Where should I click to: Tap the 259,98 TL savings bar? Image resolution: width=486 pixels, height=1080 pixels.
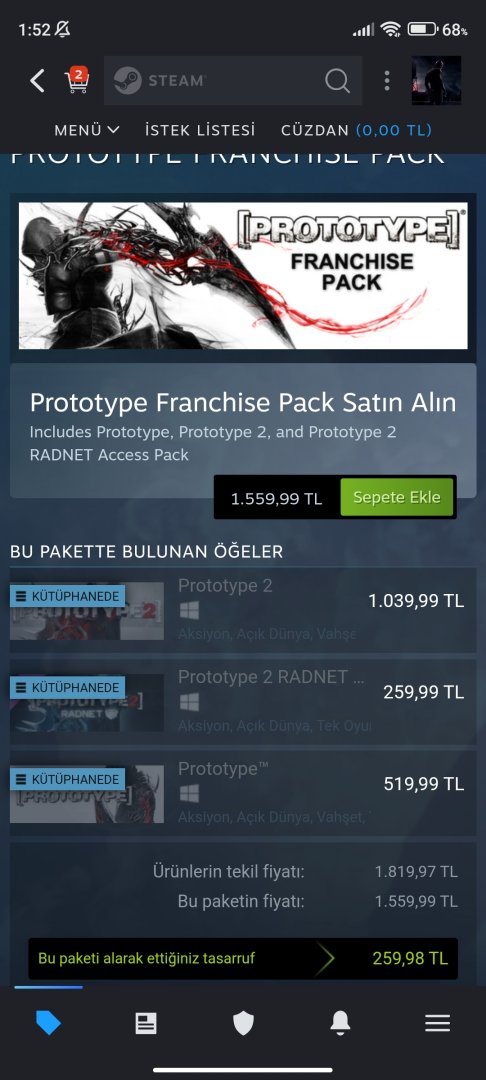pos(243,958)
